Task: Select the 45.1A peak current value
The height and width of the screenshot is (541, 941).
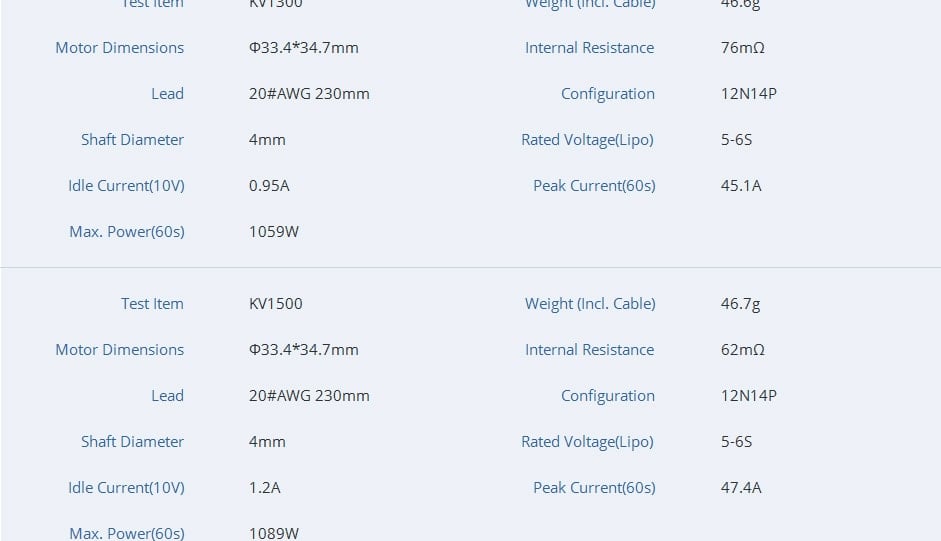Action: (741, 186)
